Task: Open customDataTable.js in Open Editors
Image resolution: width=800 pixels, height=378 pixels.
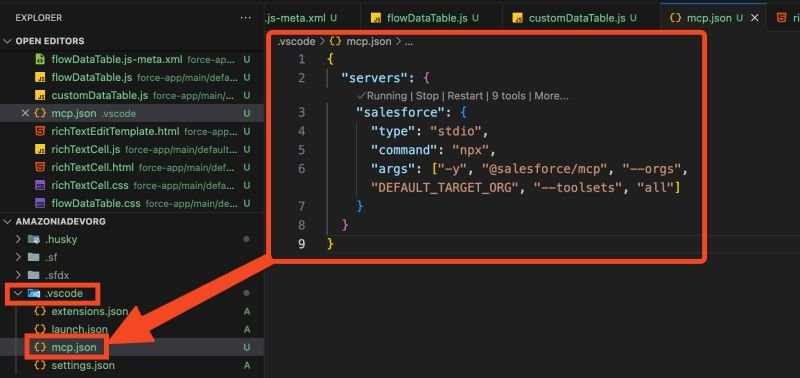Action: coord(132,95)
